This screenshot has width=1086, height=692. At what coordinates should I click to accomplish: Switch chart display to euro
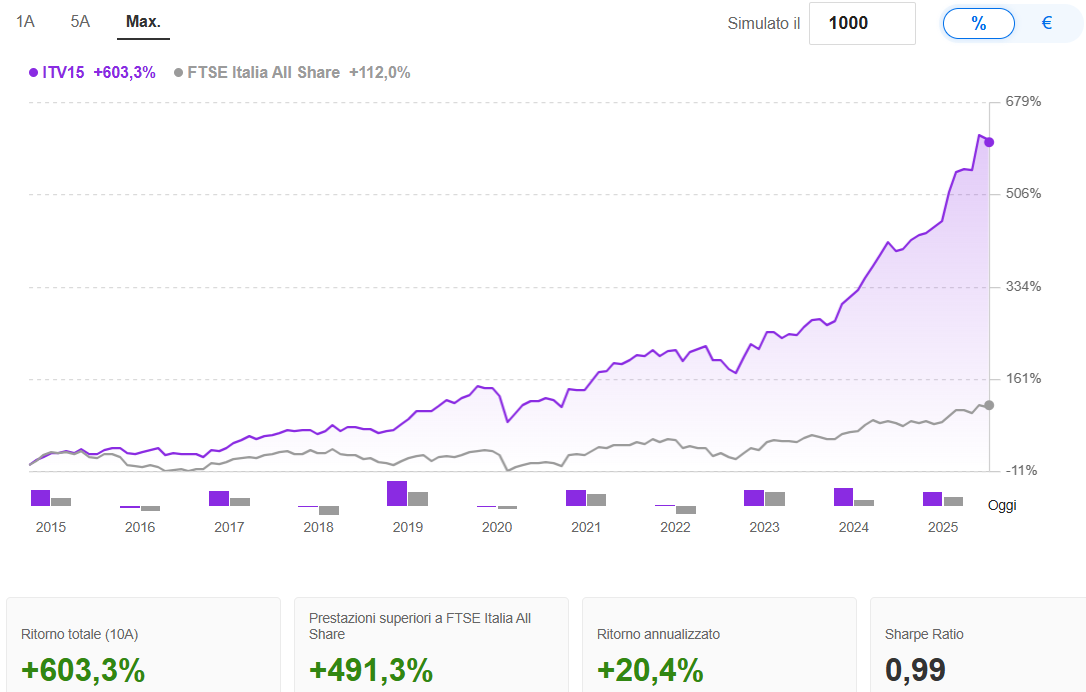click(1047, 24)
